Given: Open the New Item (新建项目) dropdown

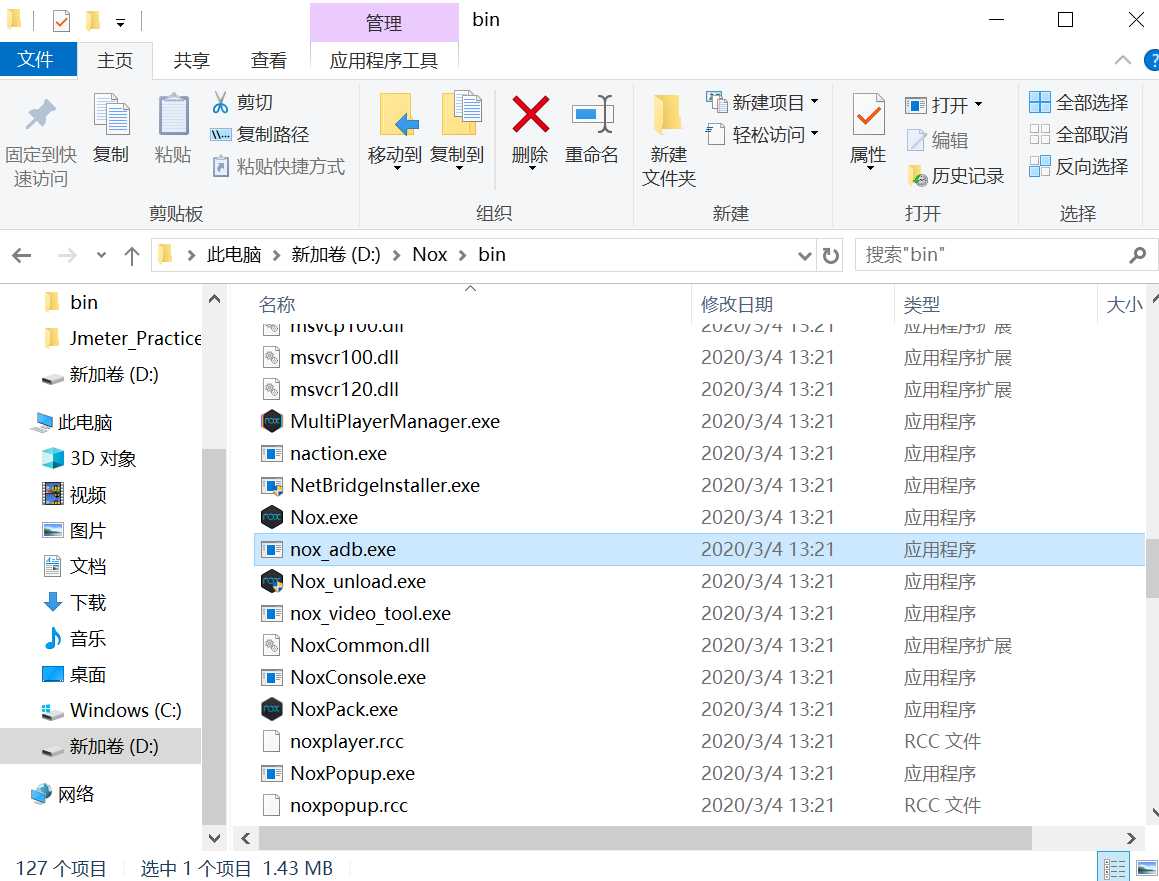Looking at the screenshot, I should click(x=815, y=101).
